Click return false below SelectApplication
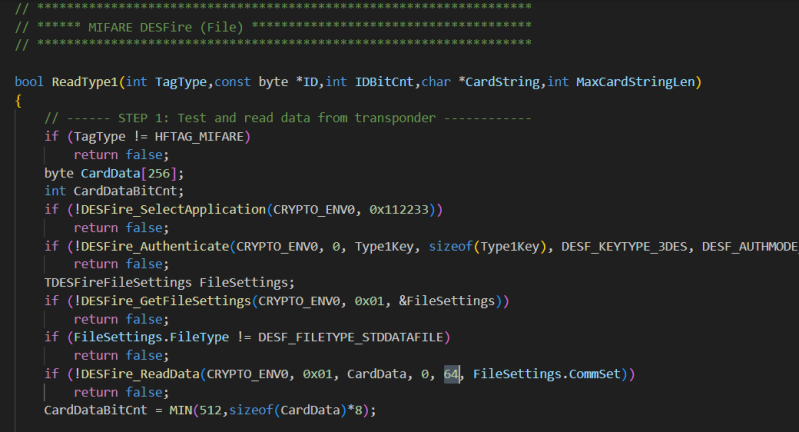Screen dimensions: 799x432 (x=120, y=228)
